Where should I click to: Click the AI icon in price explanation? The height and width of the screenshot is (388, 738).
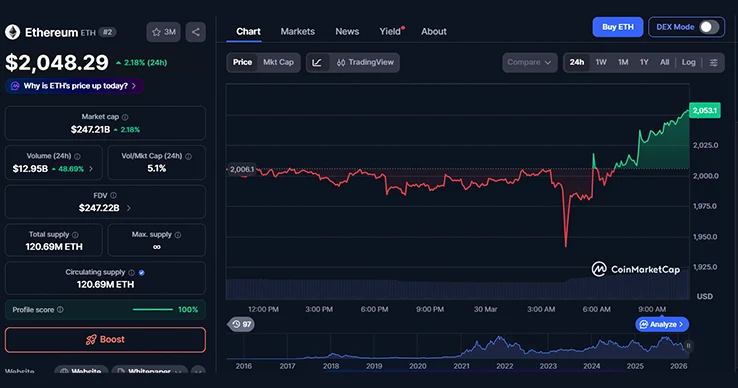click(15, 86)
